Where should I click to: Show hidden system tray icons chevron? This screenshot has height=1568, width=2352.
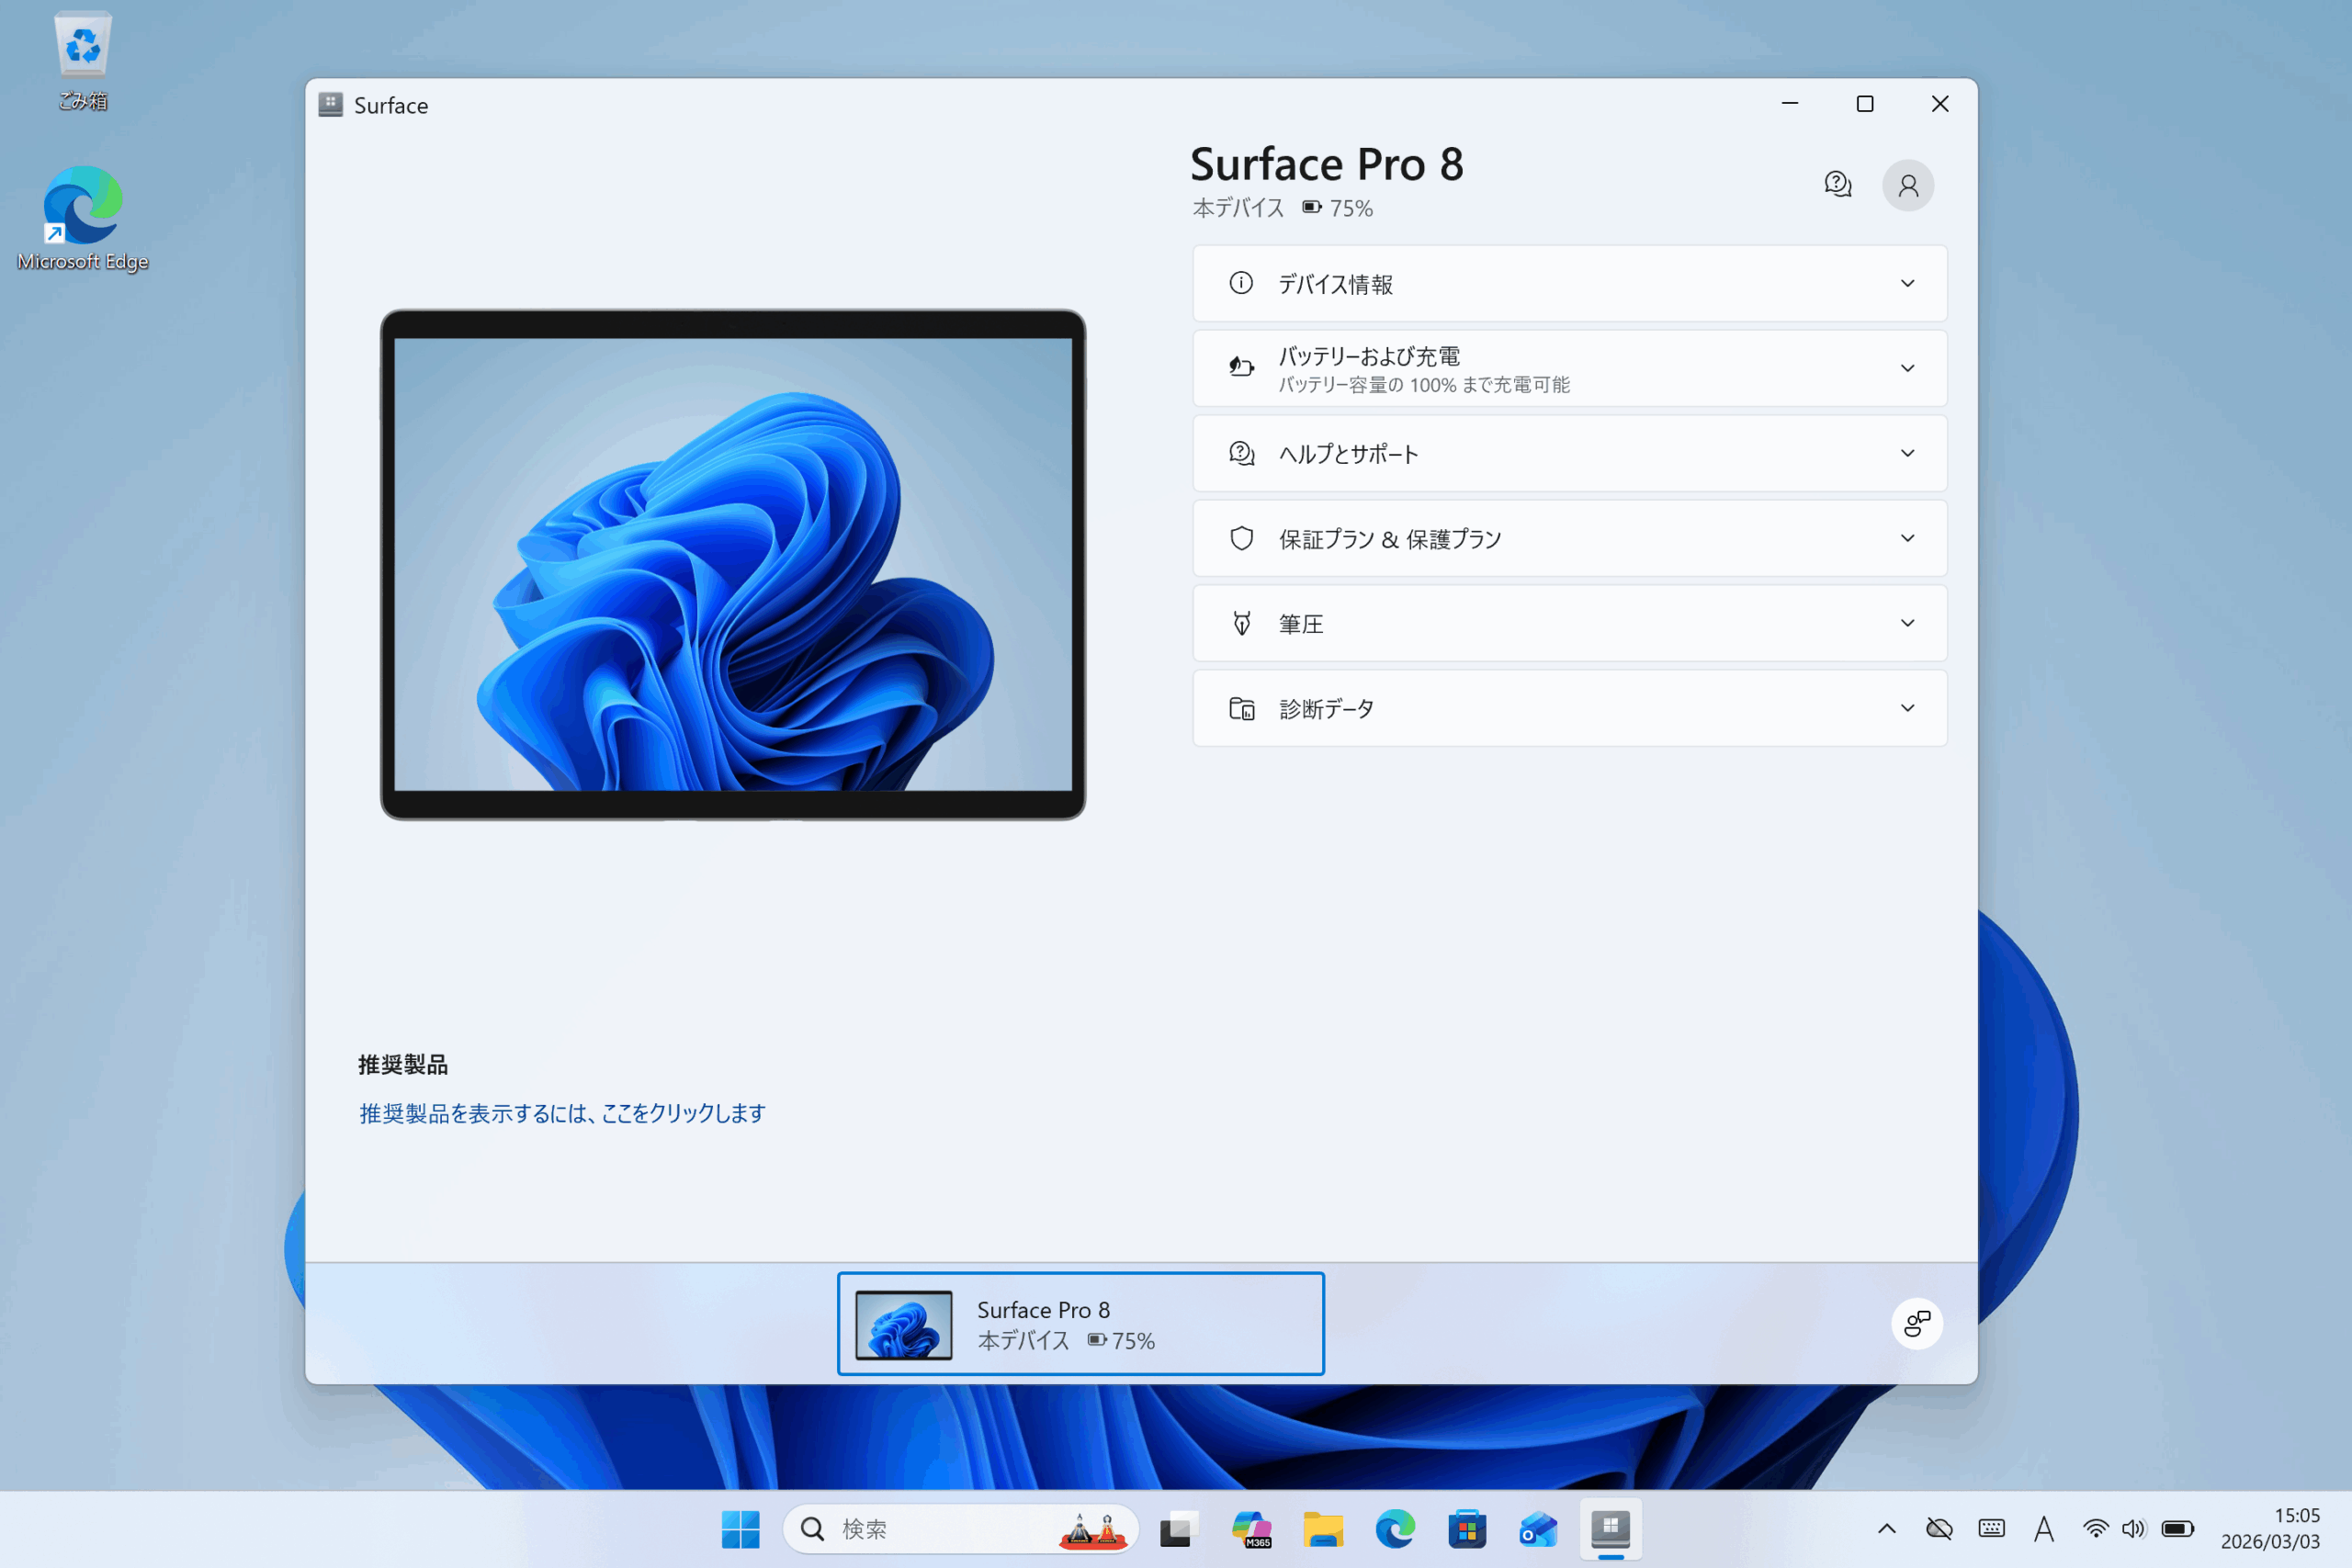(1886, 1529)
